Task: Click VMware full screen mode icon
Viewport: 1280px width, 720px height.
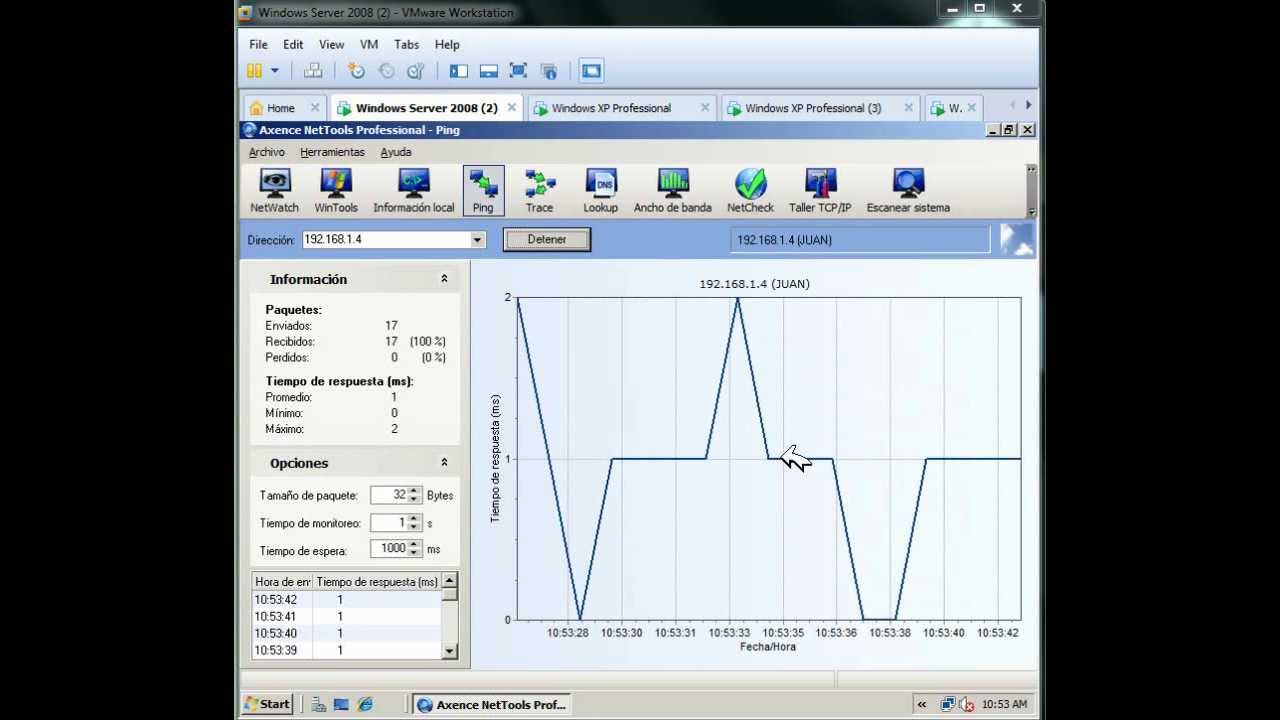Action: click(x=518, y=71)
